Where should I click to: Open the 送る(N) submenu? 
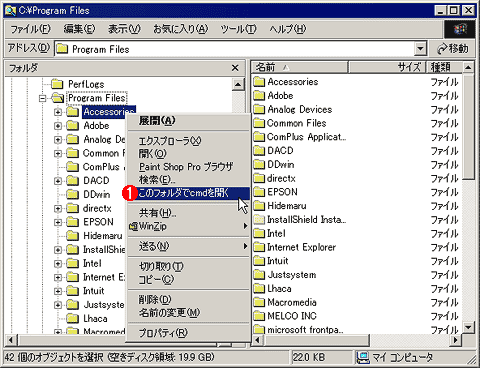pyautogui.click(x=189, y=246)
